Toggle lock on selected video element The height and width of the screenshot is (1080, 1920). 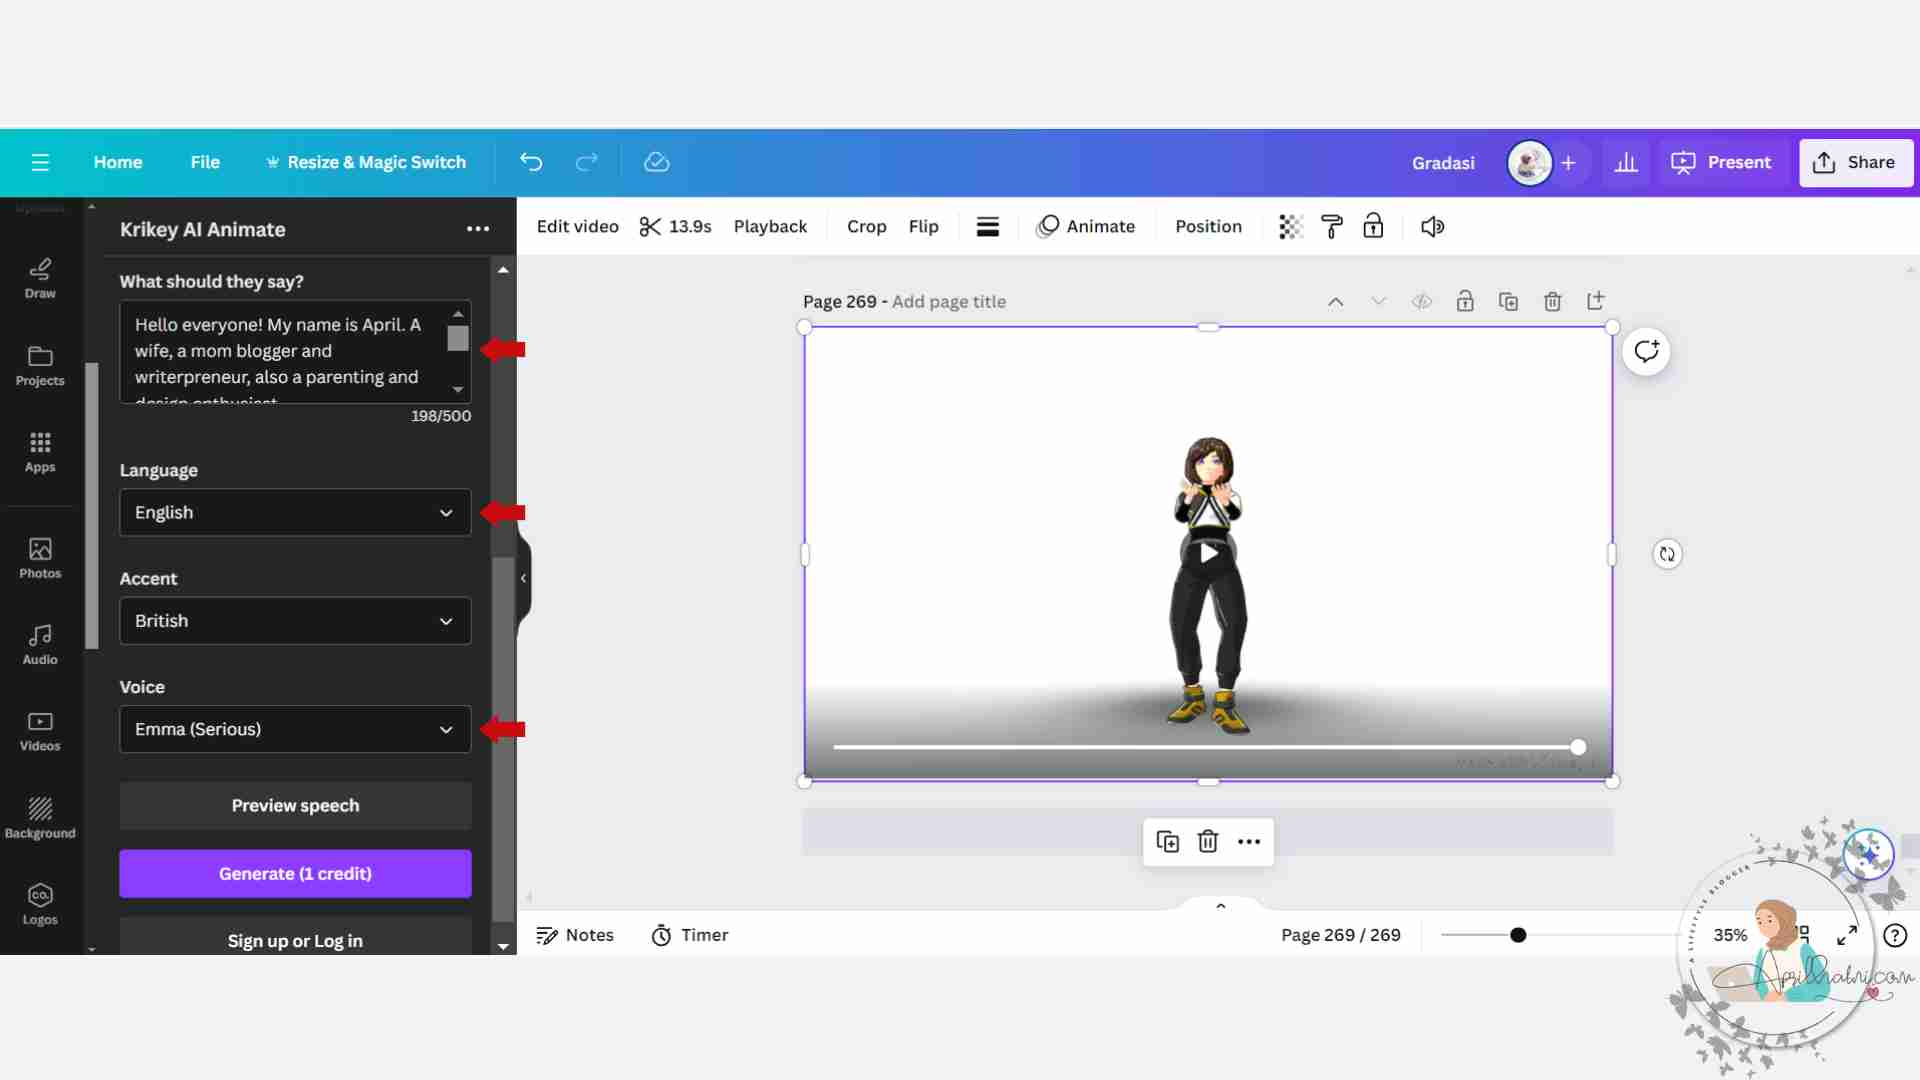[x=1373, y=226]
